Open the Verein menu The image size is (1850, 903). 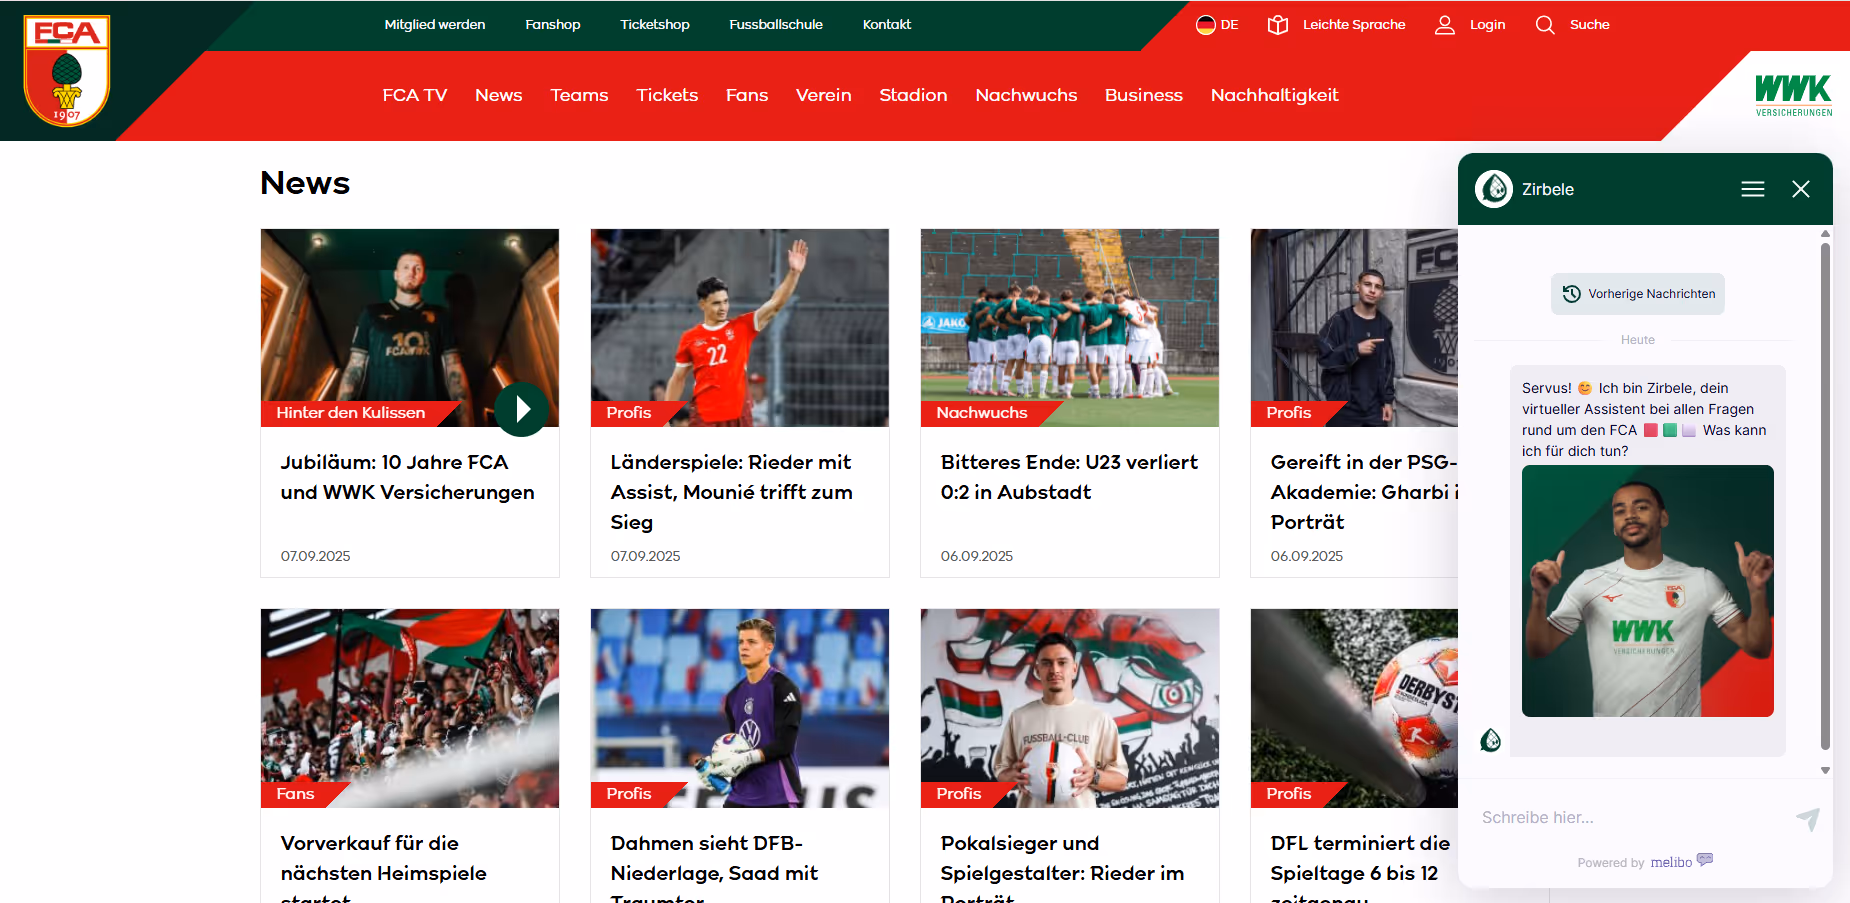pyautogui.click(x=824, y=95)
